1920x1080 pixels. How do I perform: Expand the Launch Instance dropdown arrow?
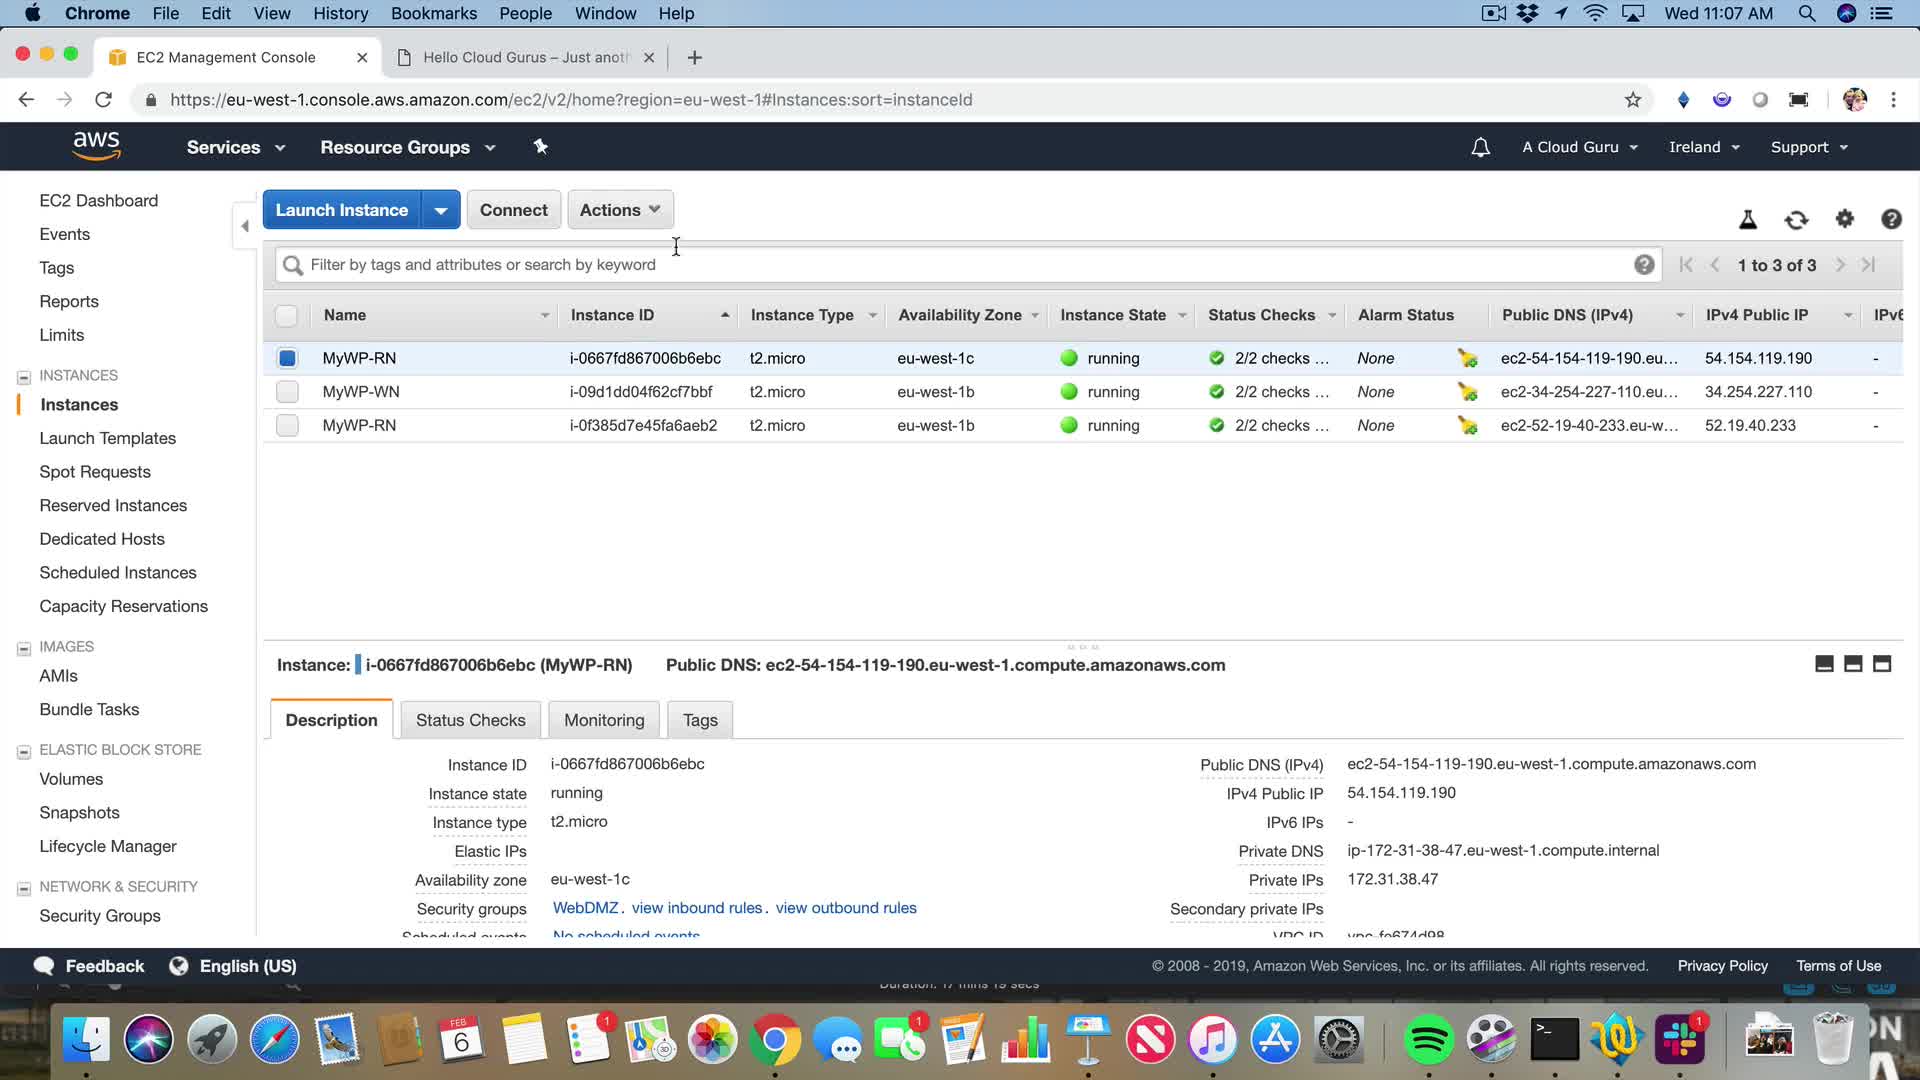click(x=440, y=211)
